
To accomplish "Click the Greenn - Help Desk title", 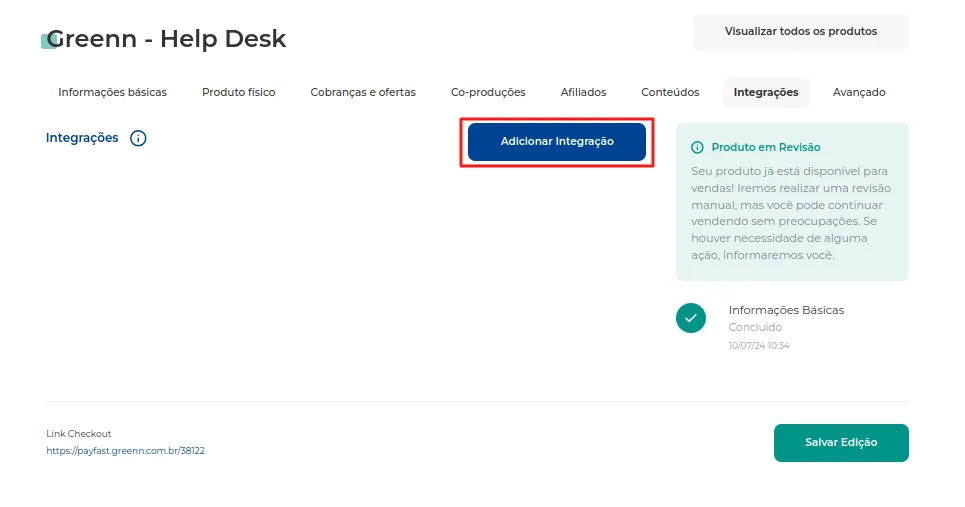I will click(166, 39).
